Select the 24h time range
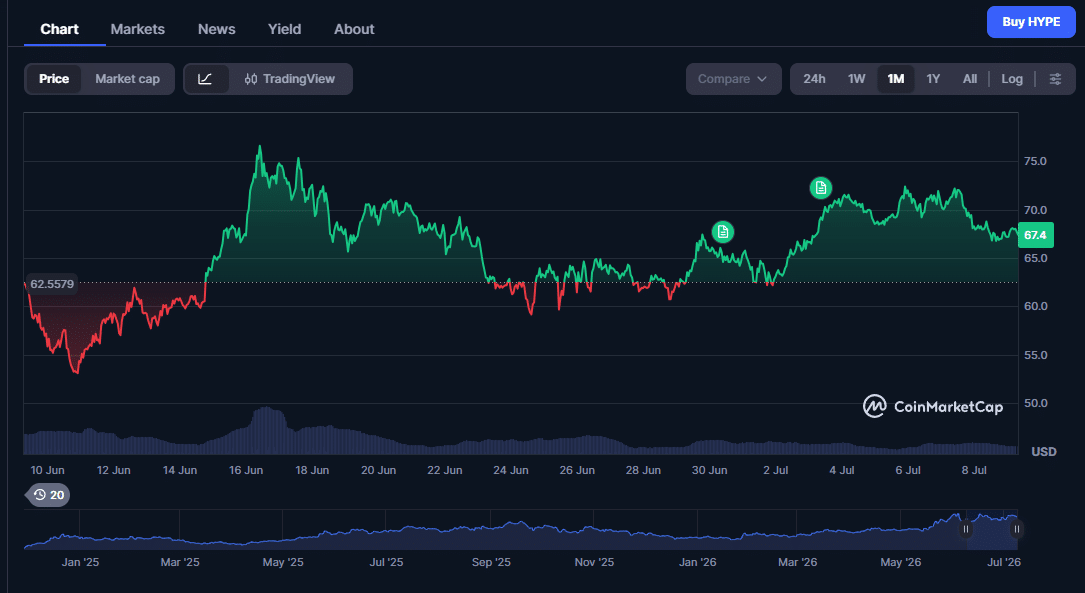This screenshot has width=1085, height=593. 814,79
